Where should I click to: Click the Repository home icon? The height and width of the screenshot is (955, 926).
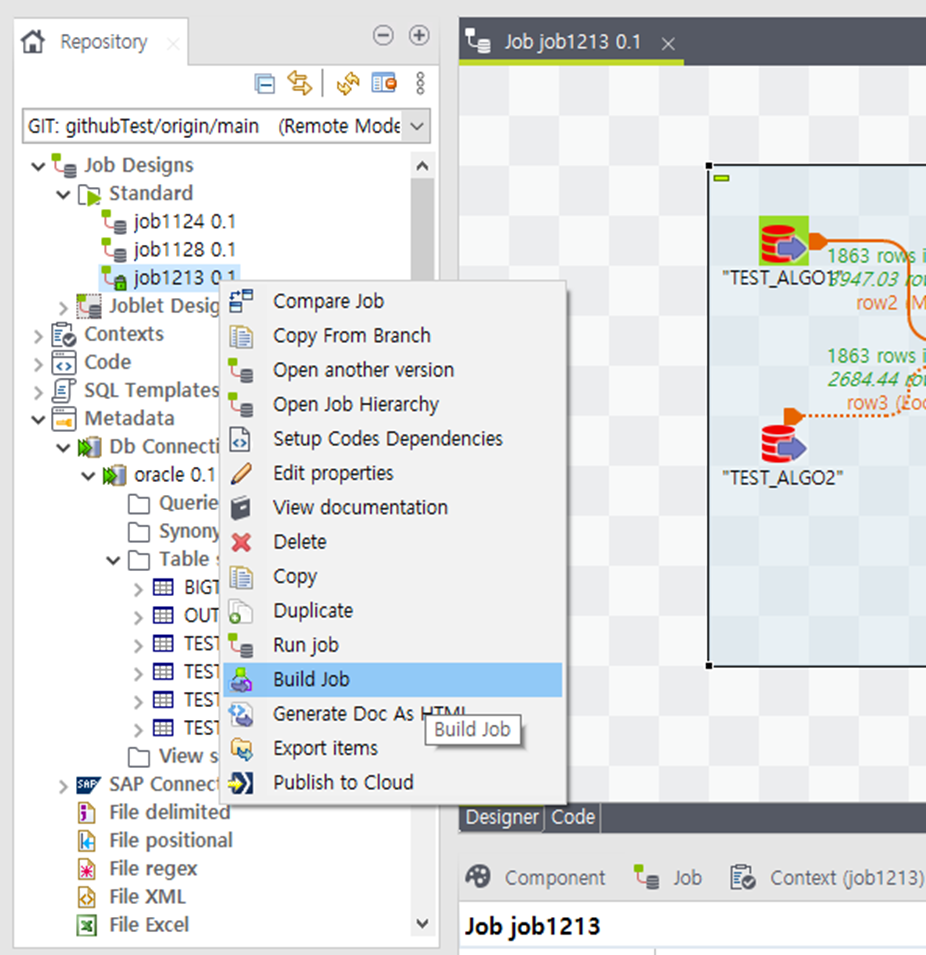(x=32, y=42)
